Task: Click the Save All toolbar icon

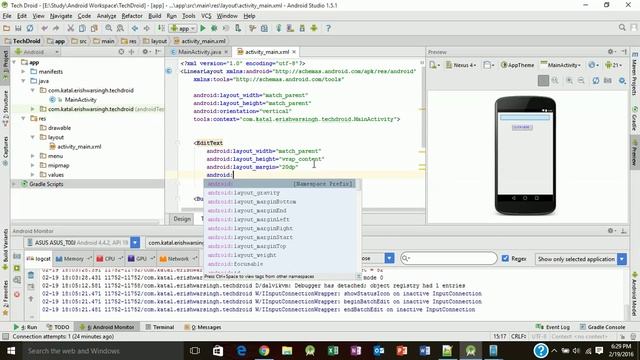Action: point(18,28)
